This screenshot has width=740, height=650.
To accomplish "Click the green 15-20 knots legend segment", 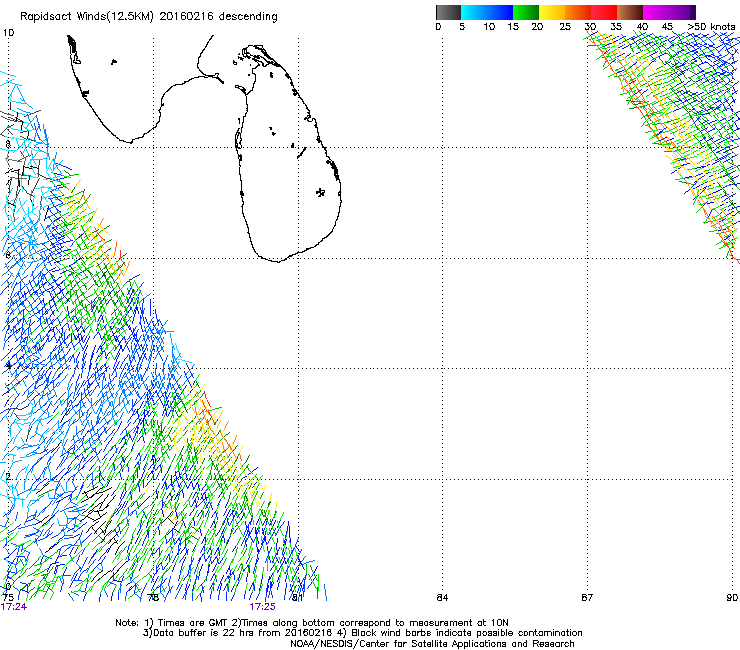I will click(526, 12).
